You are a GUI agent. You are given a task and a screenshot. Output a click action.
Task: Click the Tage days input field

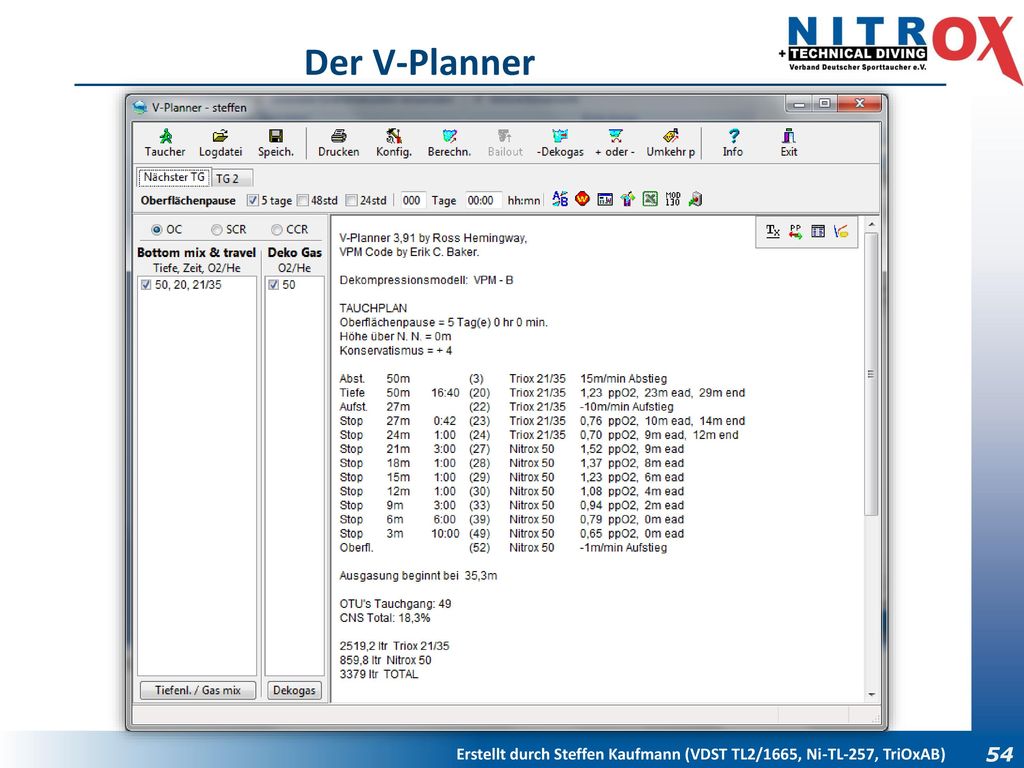412,200
